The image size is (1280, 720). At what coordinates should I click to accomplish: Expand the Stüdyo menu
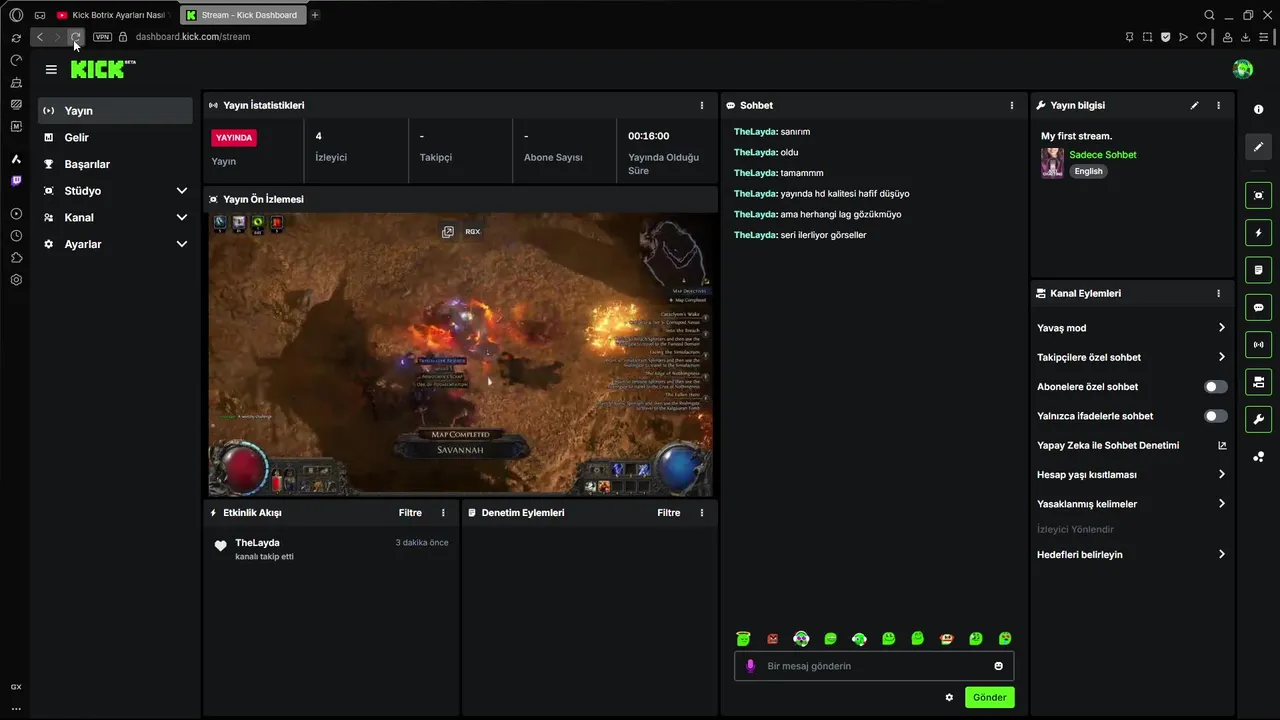(x=115, y=191)
